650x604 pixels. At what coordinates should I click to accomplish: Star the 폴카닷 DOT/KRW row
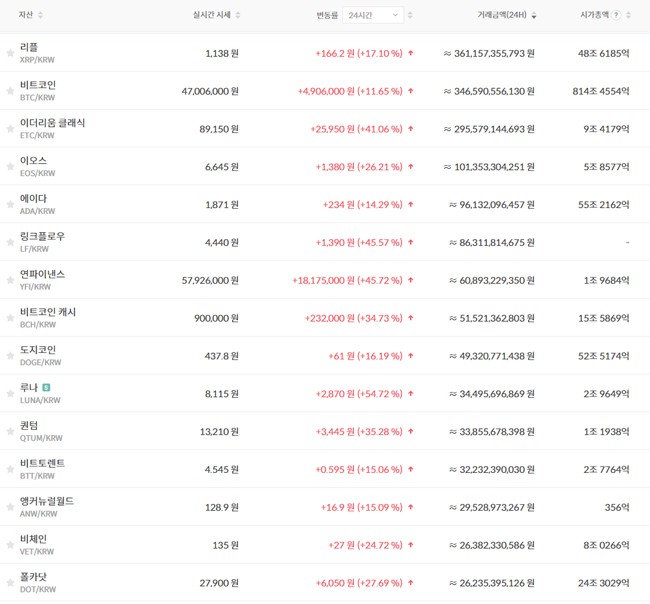10,583
